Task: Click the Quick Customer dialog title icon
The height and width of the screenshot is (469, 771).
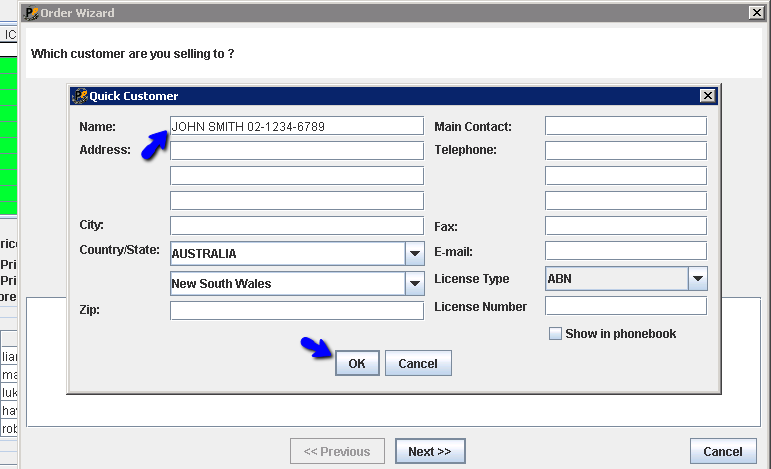Action: coord(79,96)
